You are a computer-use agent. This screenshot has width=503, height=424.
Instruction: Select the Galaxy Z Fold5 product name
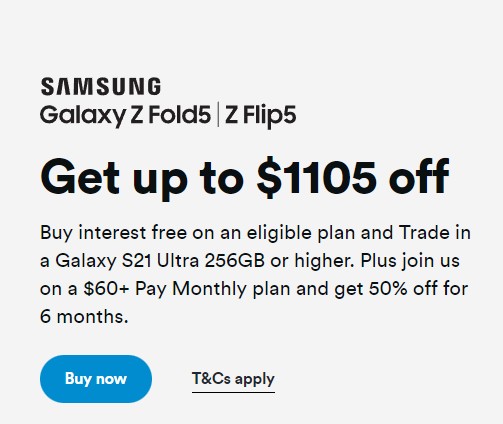[x=125, y=116]
